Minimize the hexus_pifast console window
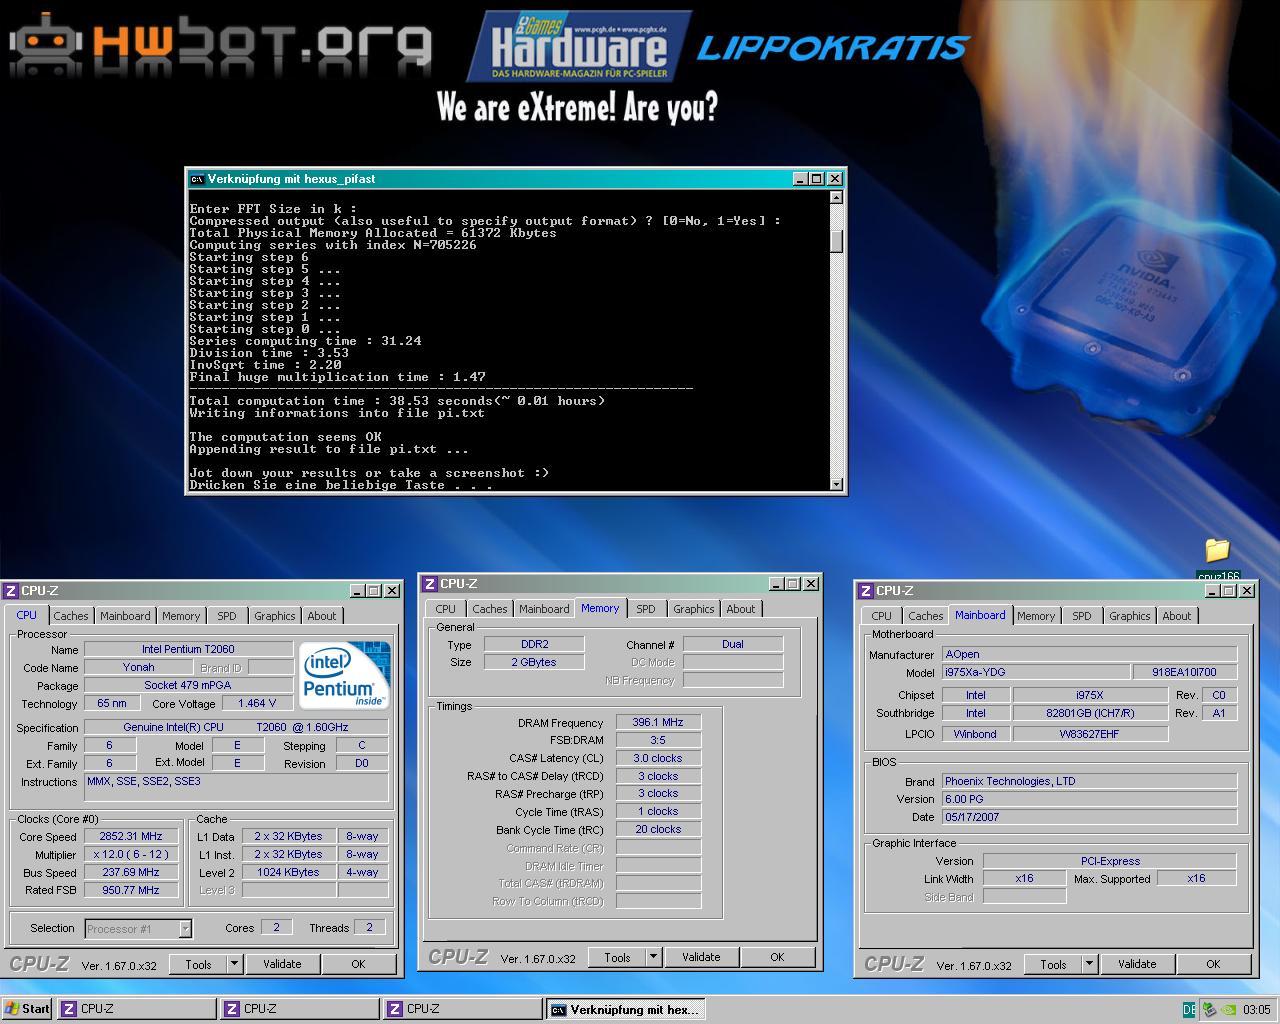 click(x=800, y=179)
